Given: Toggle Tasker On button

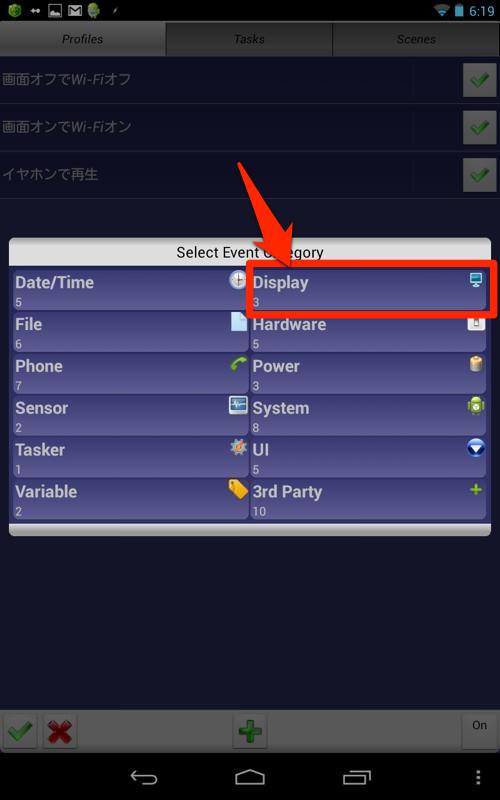Looking at the screenshot, I should [479, 732].
